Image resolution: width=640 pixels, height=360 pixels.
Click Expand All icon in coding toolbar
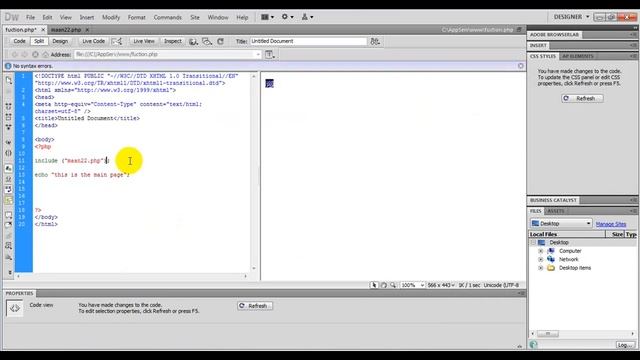click(9, 127)
